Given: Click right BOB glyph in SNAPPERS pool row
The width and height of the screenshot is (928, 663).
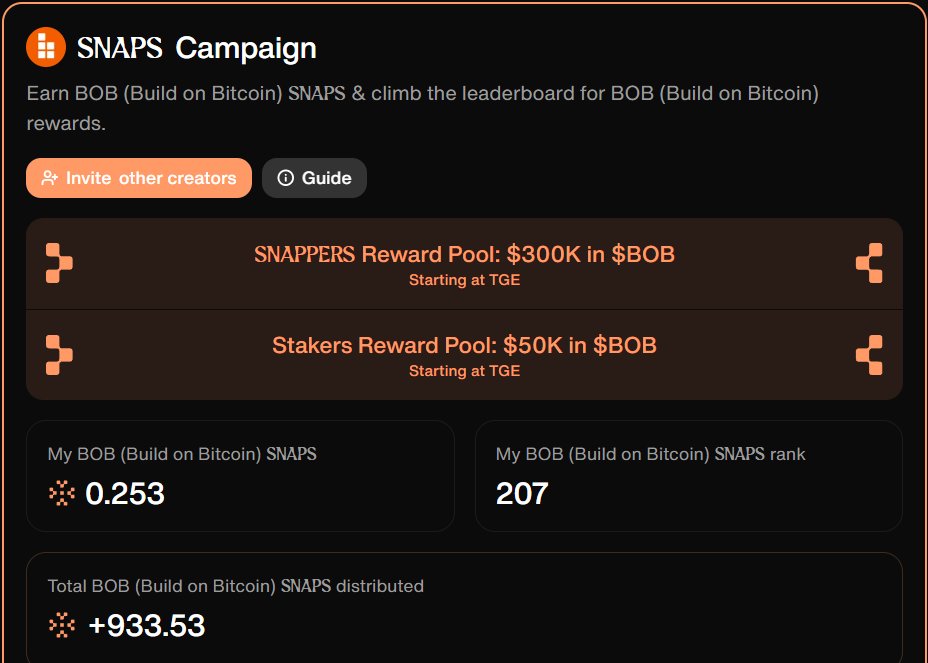Looking at the screenshot, I should tap(869, 263).
